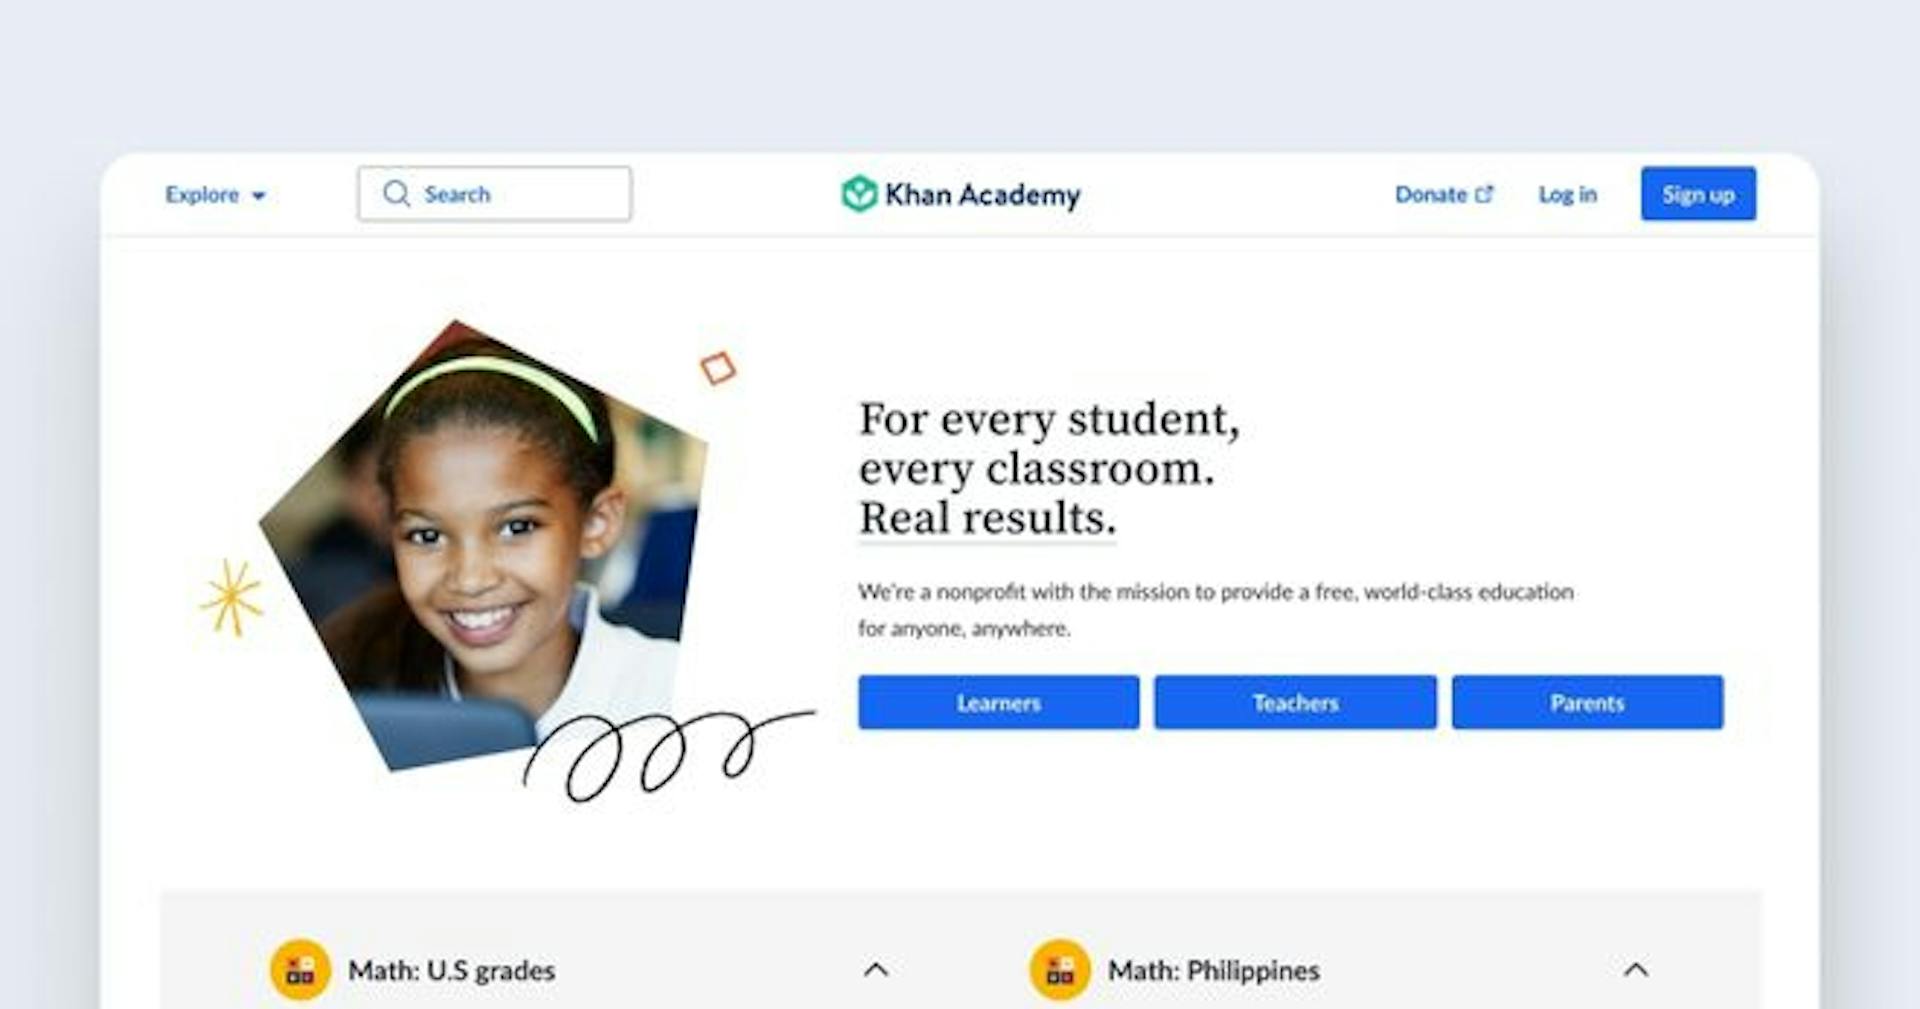The height and width of the screenshot is (1009, 1920).
Task: Click the Explore dropdown arrow
Action: point(258,196)
